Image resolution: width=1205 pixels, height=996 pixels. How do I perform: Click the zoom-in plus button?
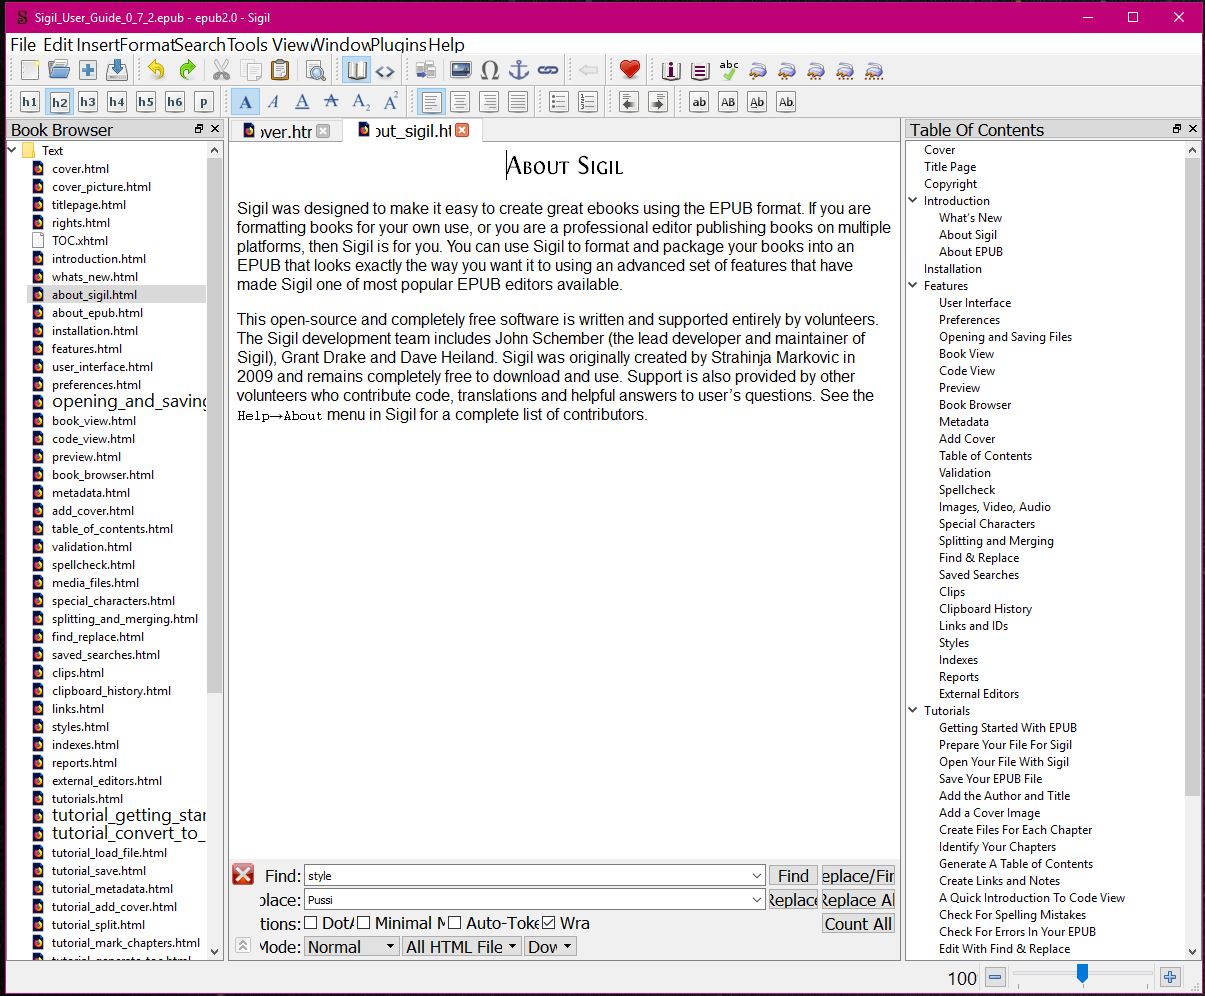click(1170, 977)
